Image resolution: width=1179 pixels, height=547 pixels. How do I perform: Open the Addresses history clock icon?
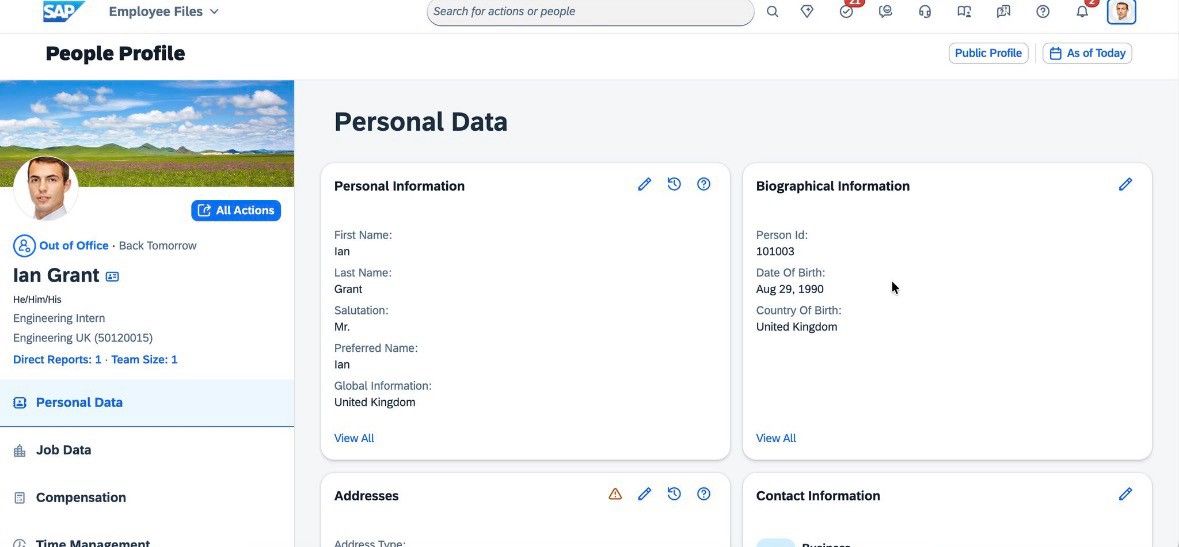674,494
